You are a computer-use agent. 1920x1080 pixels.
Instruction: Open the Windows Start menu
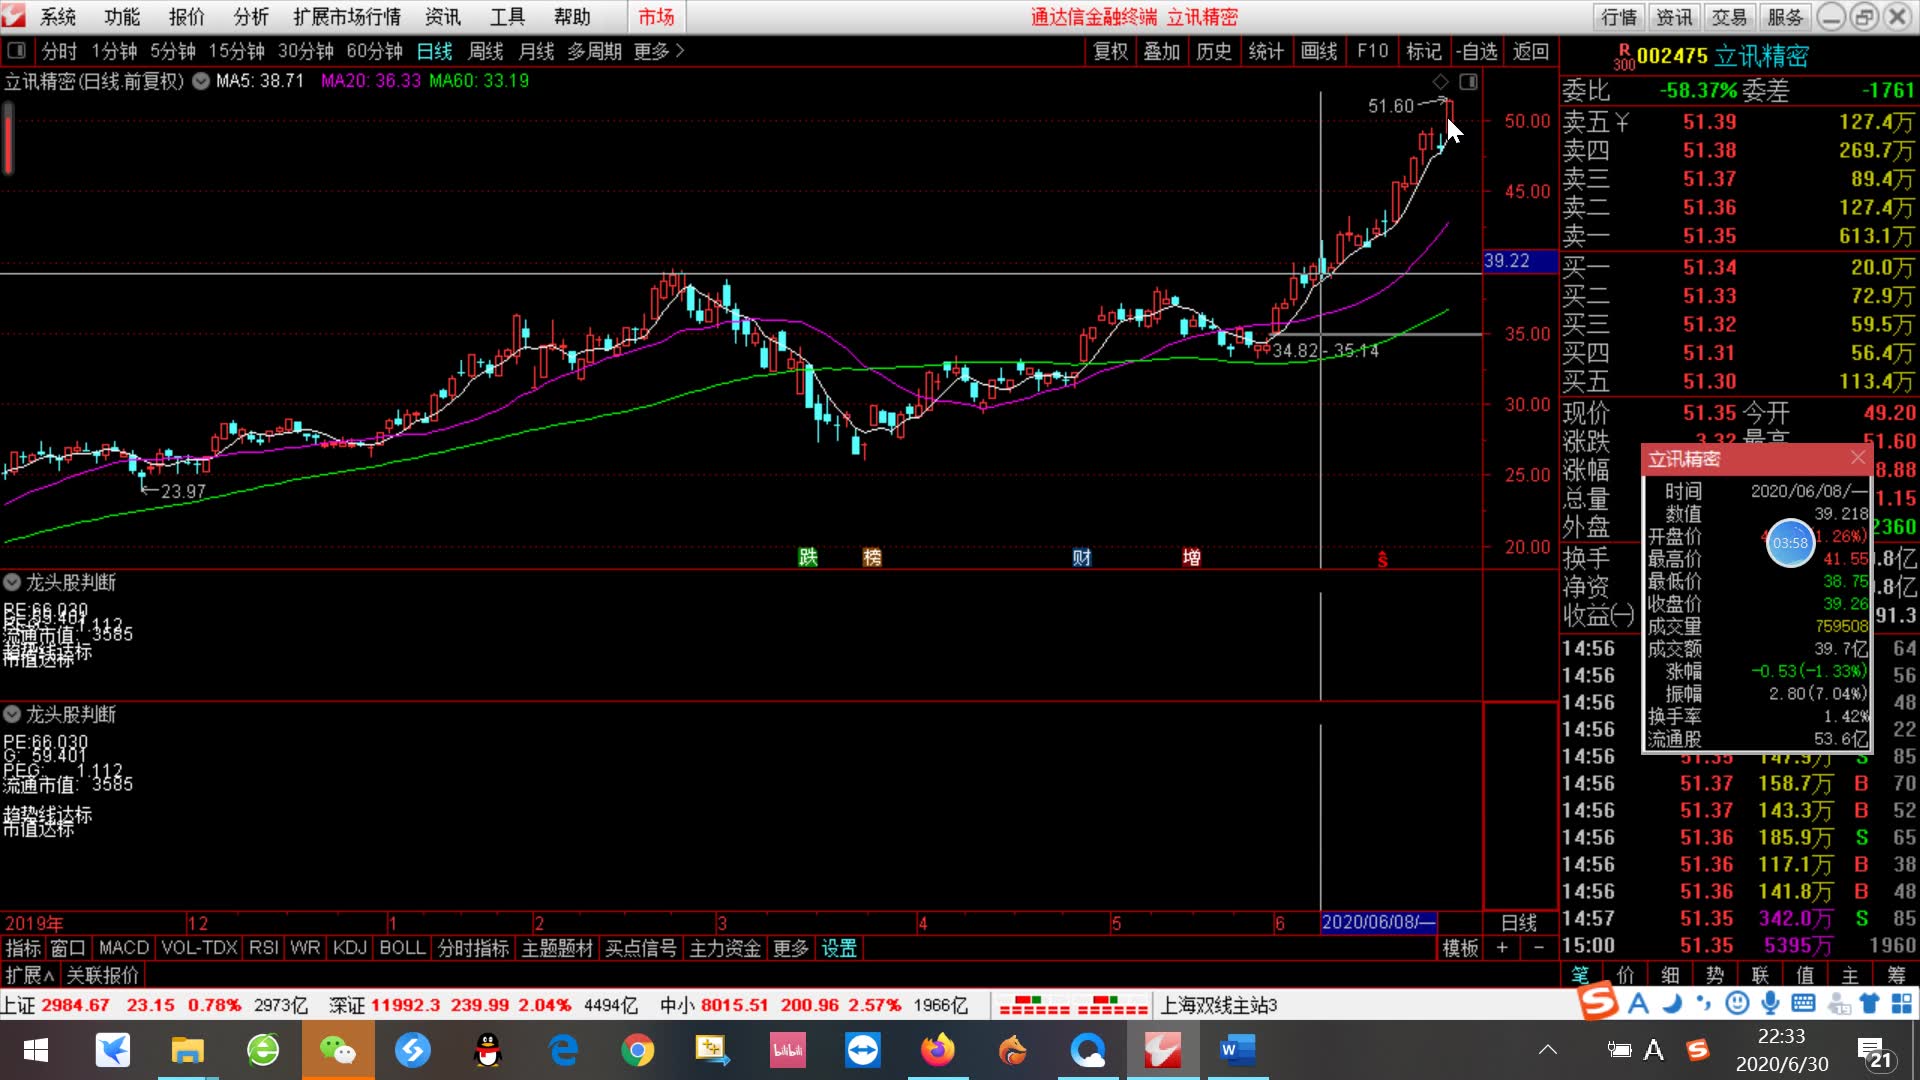pyautogui.click(x=35, y=1050)
